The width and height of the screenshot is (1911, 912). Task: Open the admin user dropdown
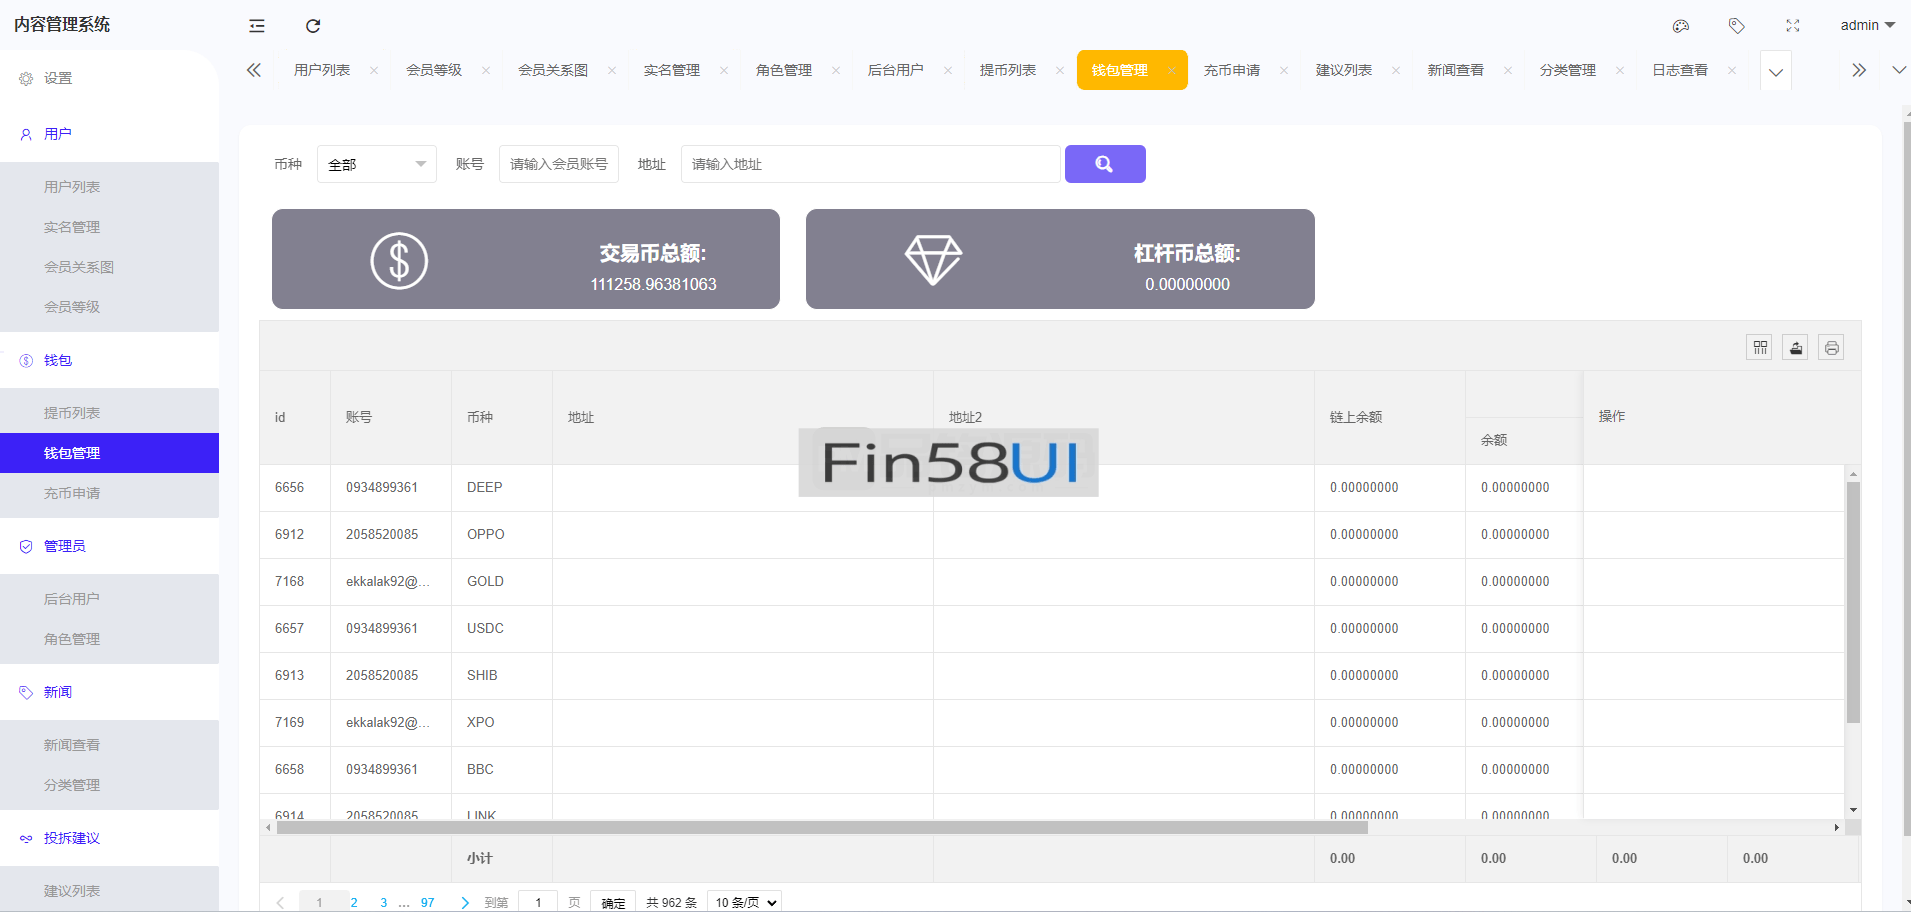[1867, 26]
